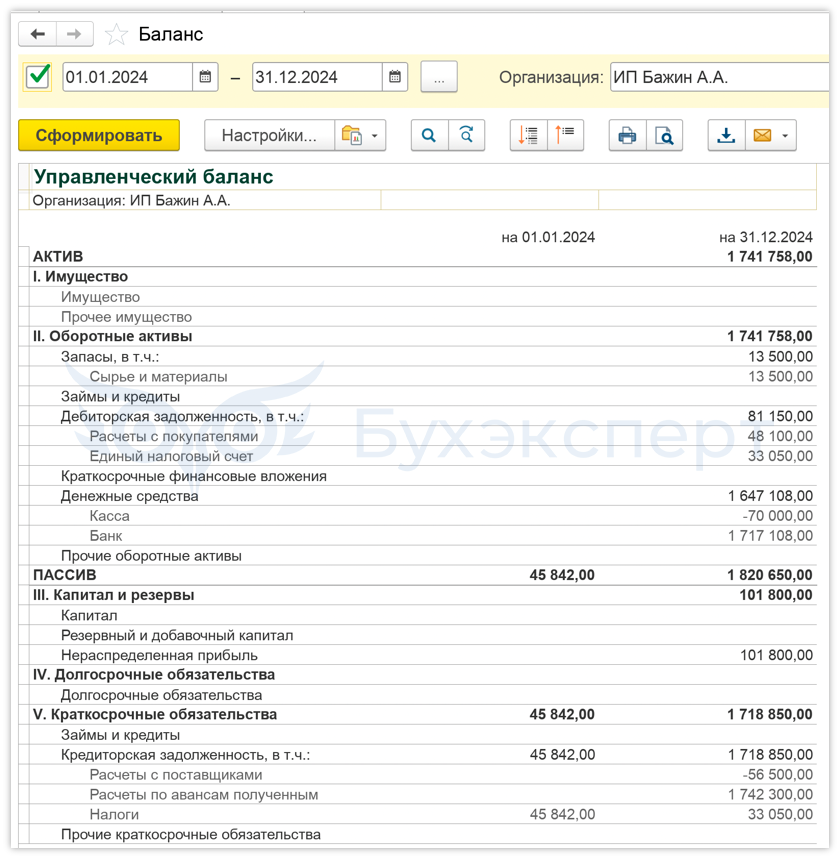The width and height of the screenshot is (840, 859).
Task: Click the find next icon
Action: [466, 135]
